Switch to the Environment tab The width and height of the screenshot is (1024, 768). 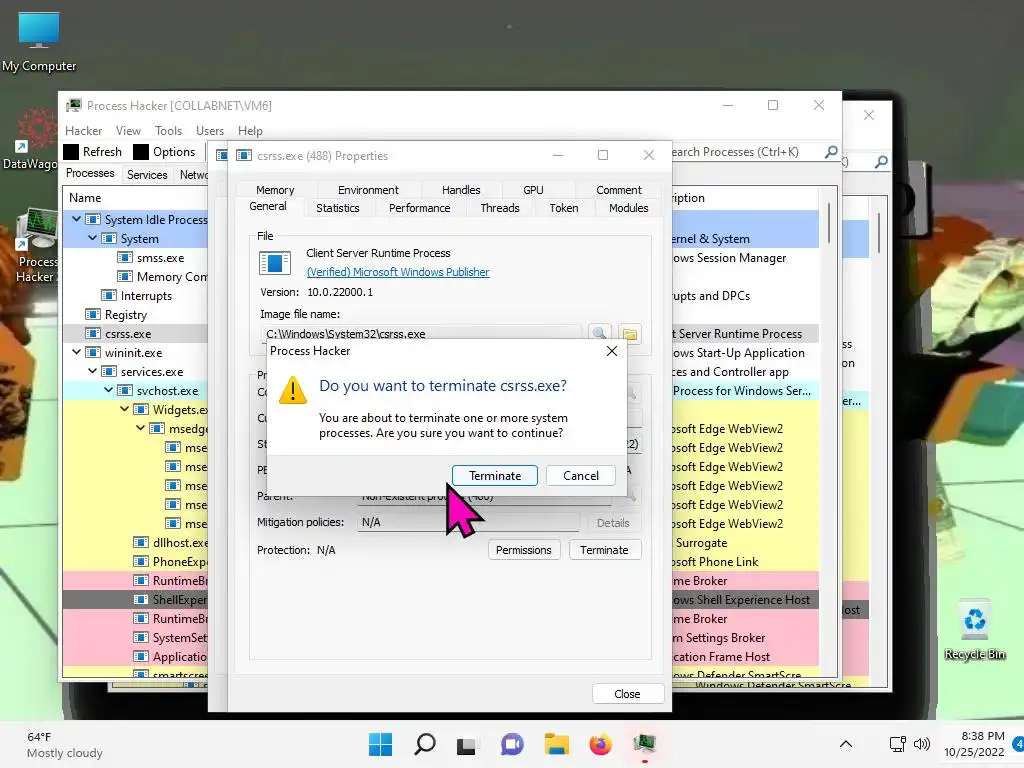[x=368, y=189]
